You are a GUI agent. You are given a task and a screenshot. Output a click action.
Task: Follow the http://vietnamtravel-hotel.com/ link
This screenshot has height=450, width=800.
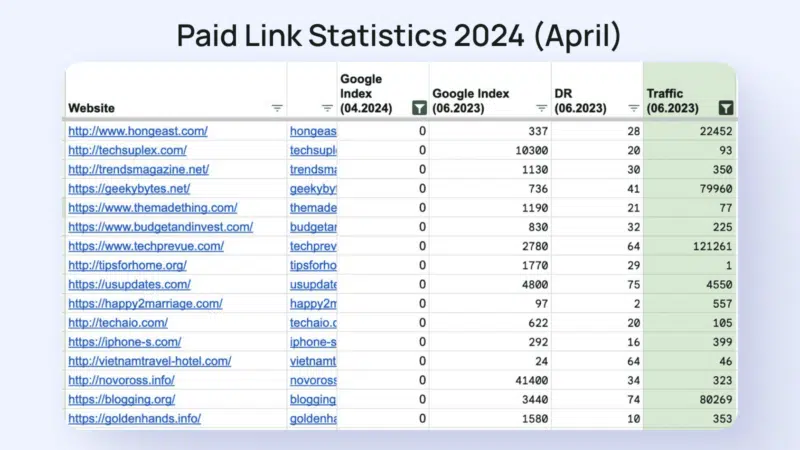click(149, 361)
